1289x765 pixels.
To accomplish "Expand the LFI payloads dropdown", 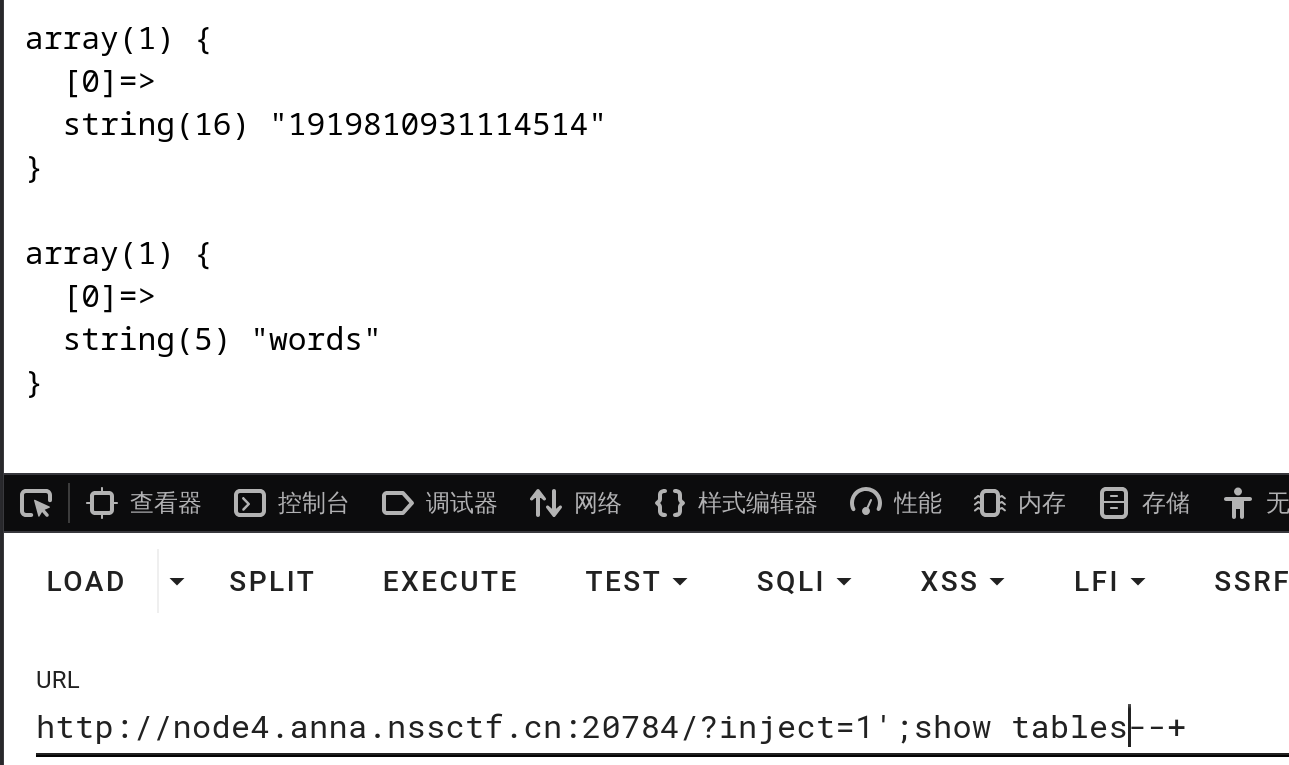I will click(1108, 581).
